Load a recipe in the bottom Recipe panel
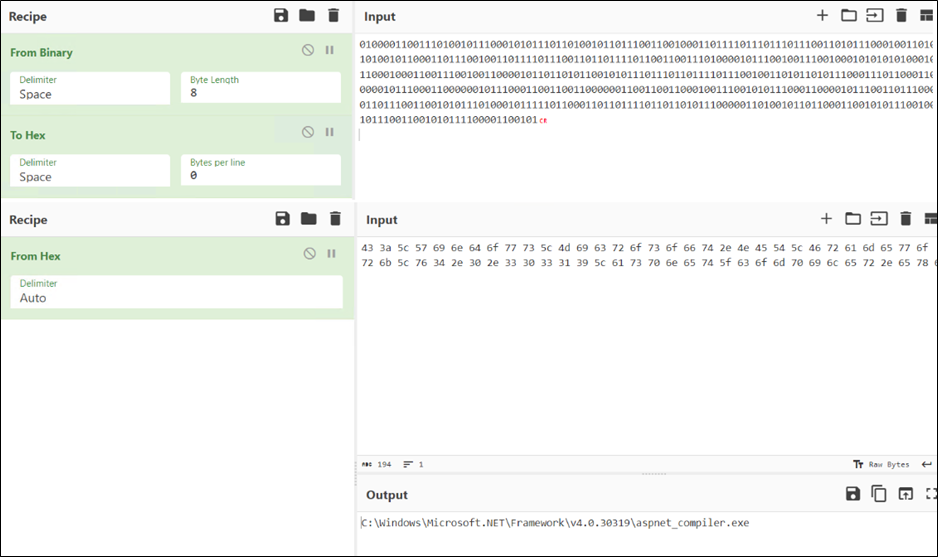This screenshot has width=938, height=557. tap(308, 219)
